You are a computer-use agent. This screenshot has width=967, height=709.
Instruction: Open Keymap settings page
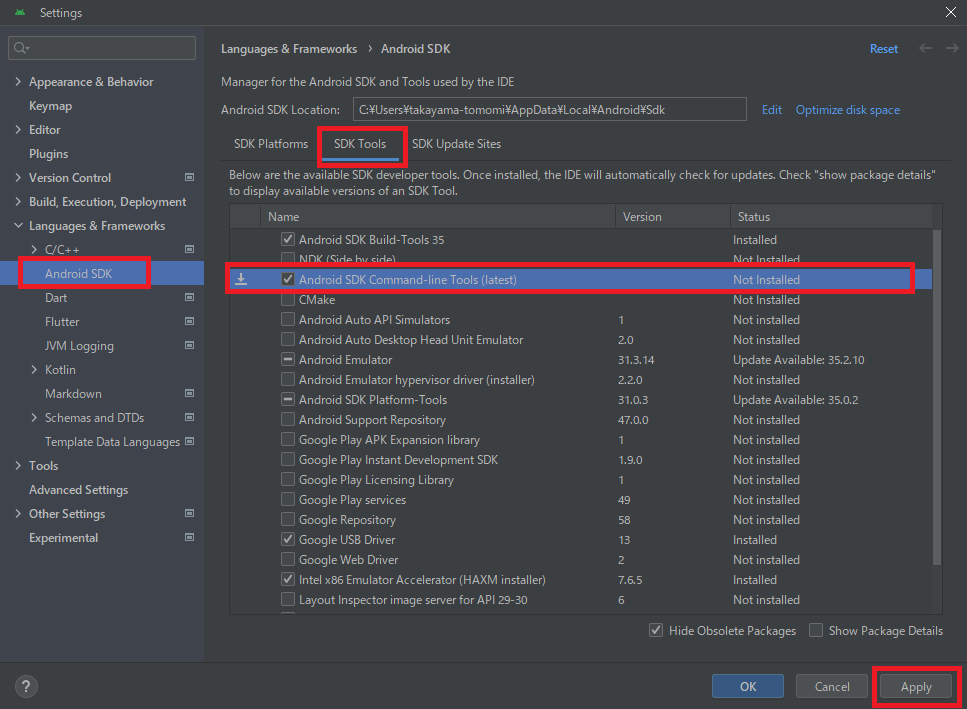51,105
